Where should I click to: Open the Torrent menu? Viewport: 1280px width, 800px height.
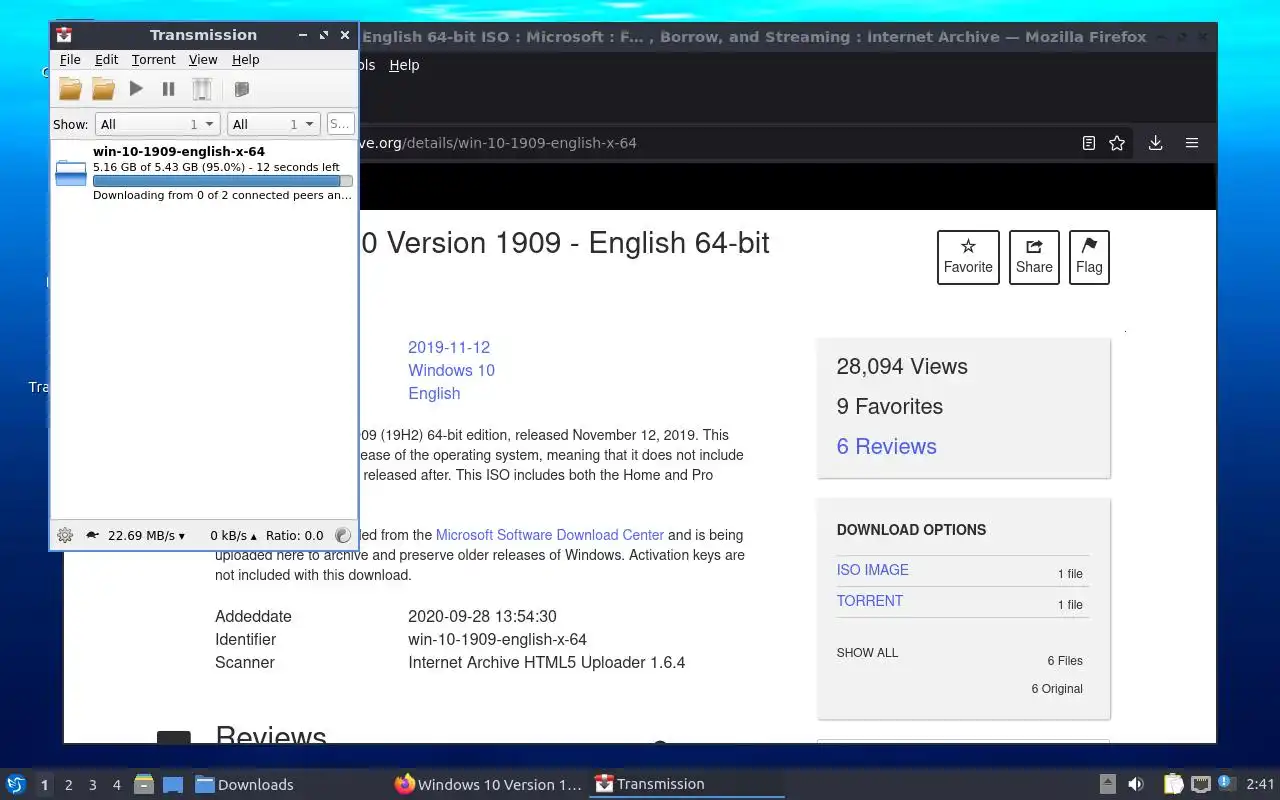point(153,60)
